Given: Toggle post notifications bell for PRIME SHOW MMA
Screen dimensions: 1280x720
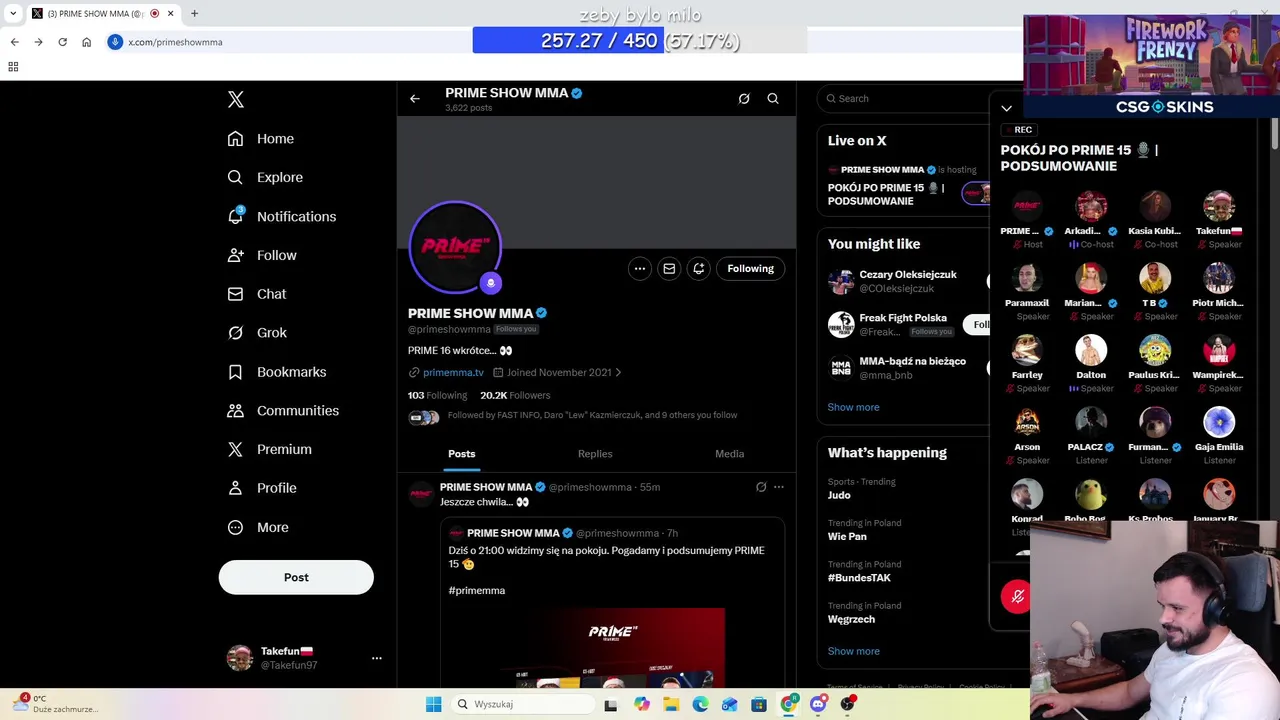Looking at the screenshot, I should click(x=699, y=268).
